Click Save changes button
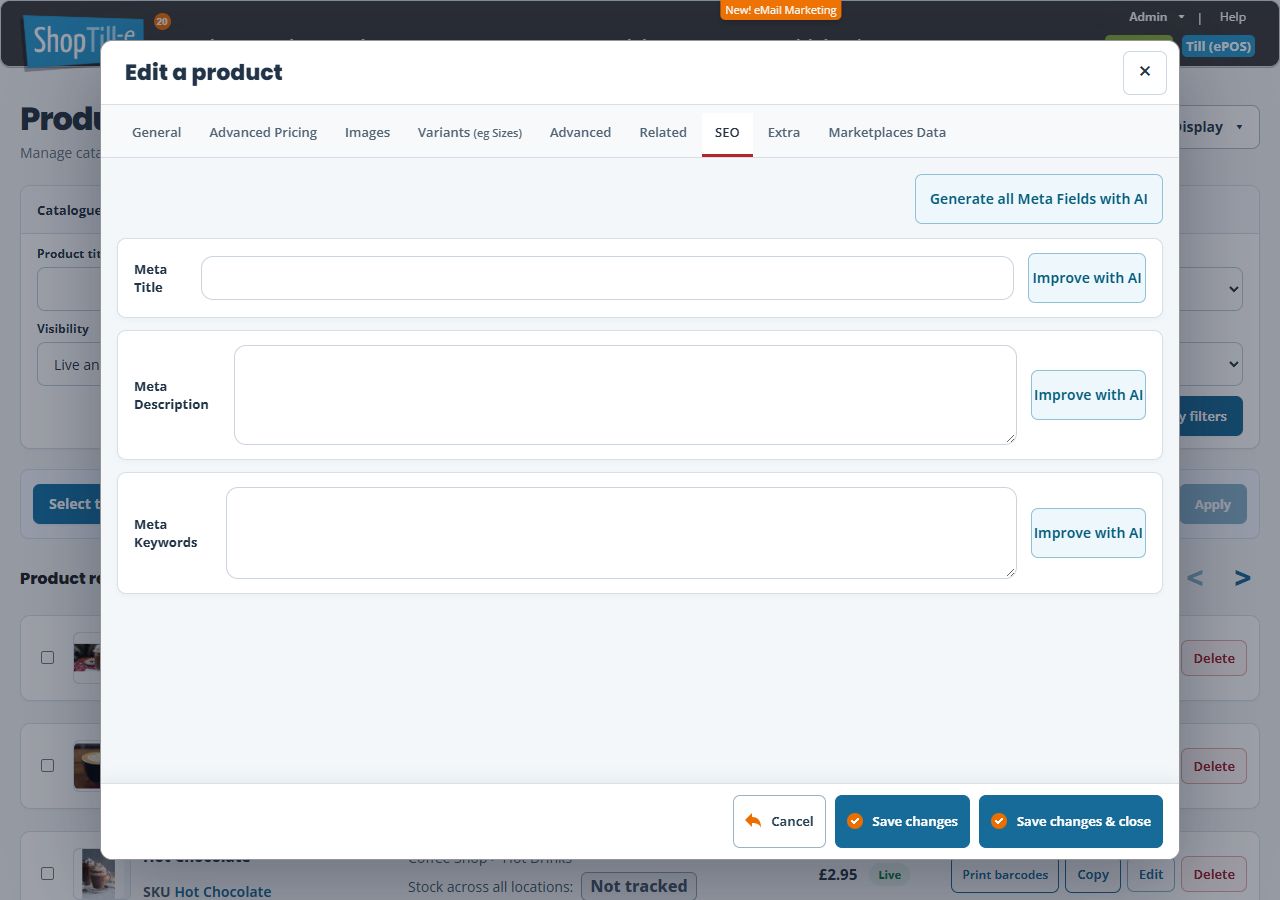1280x900 pixels. (902, 821)
